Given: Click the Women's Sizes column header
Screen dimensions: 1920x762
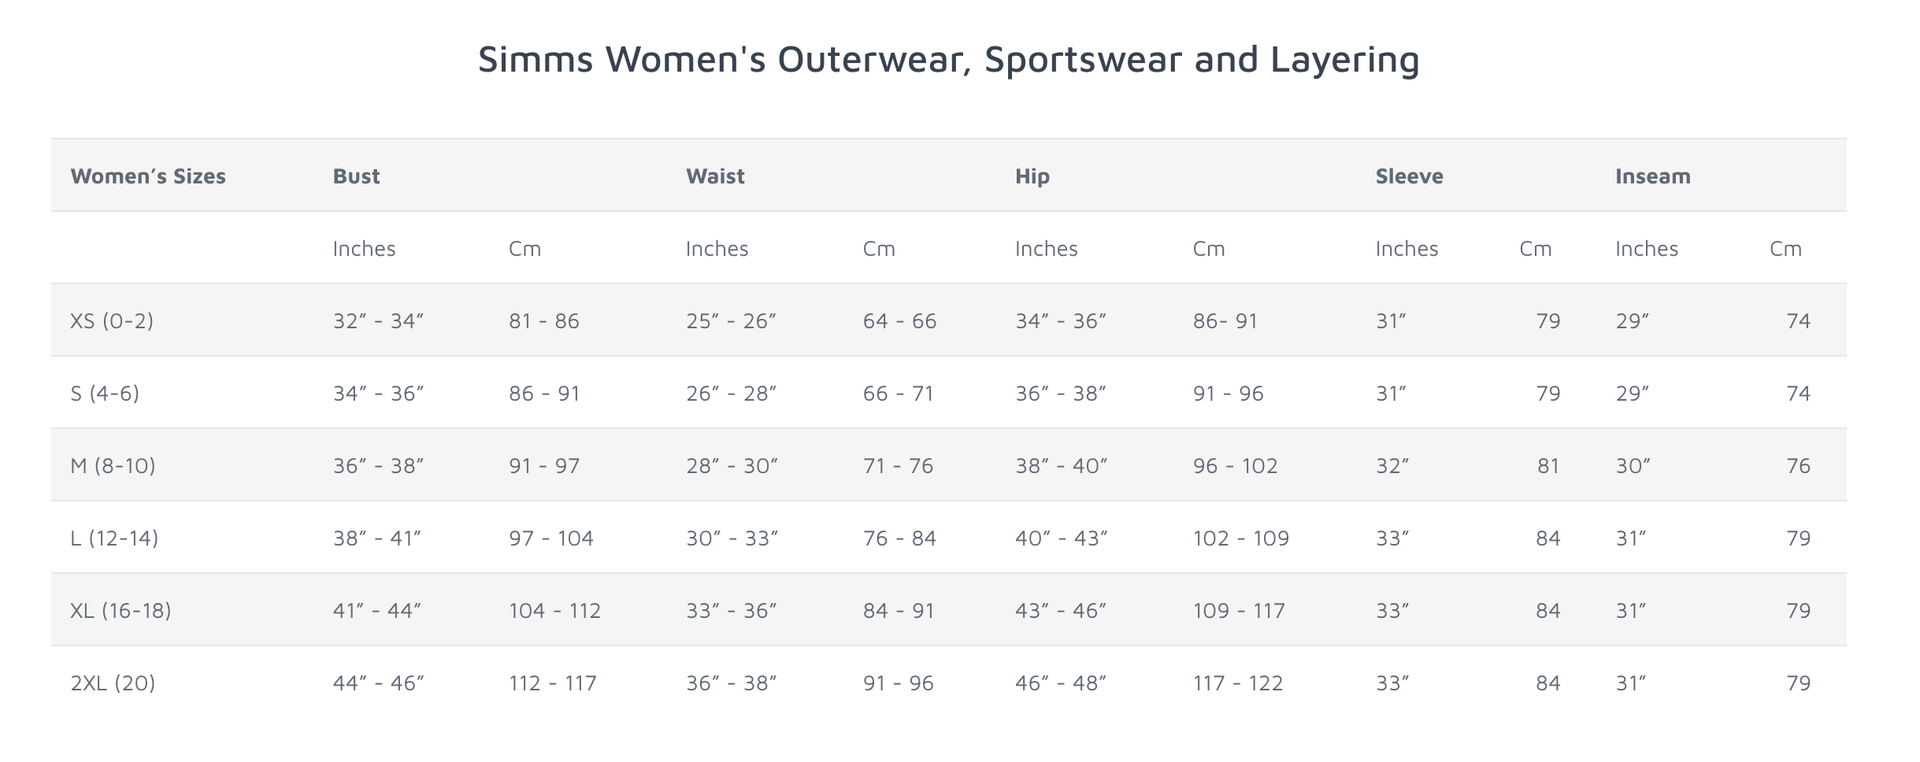Looking at the screenshot, I should [148, 176].
